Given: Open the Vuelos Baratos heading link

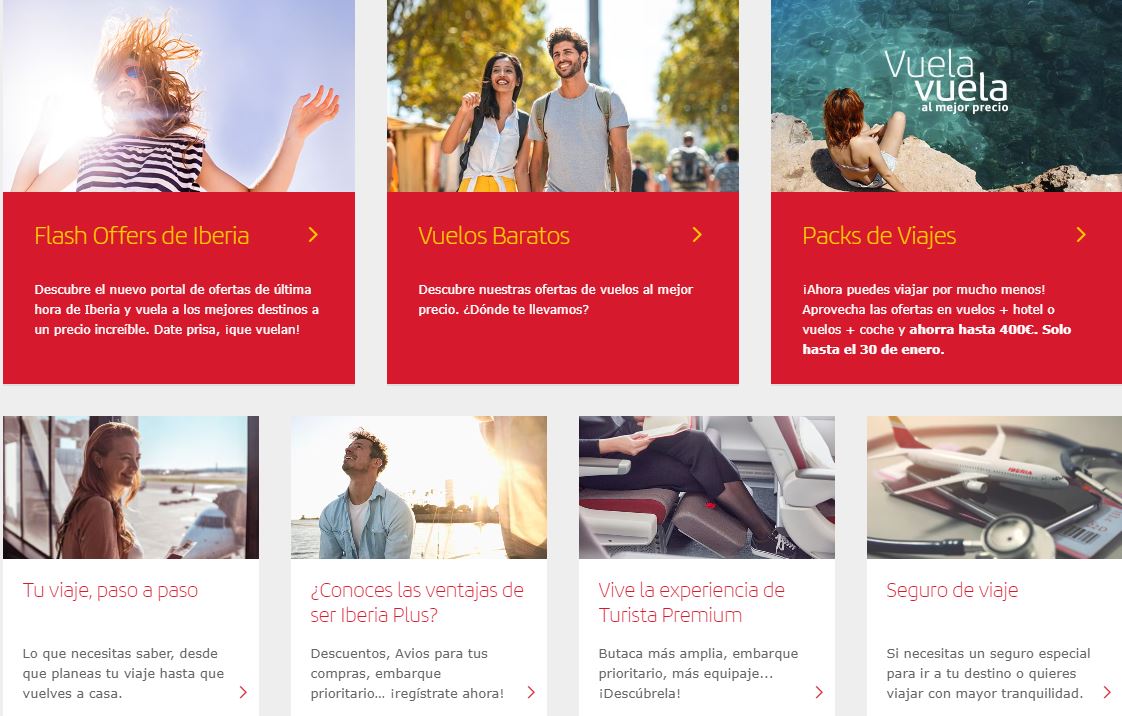Looking at the screenshot, I should pos(494,236).
